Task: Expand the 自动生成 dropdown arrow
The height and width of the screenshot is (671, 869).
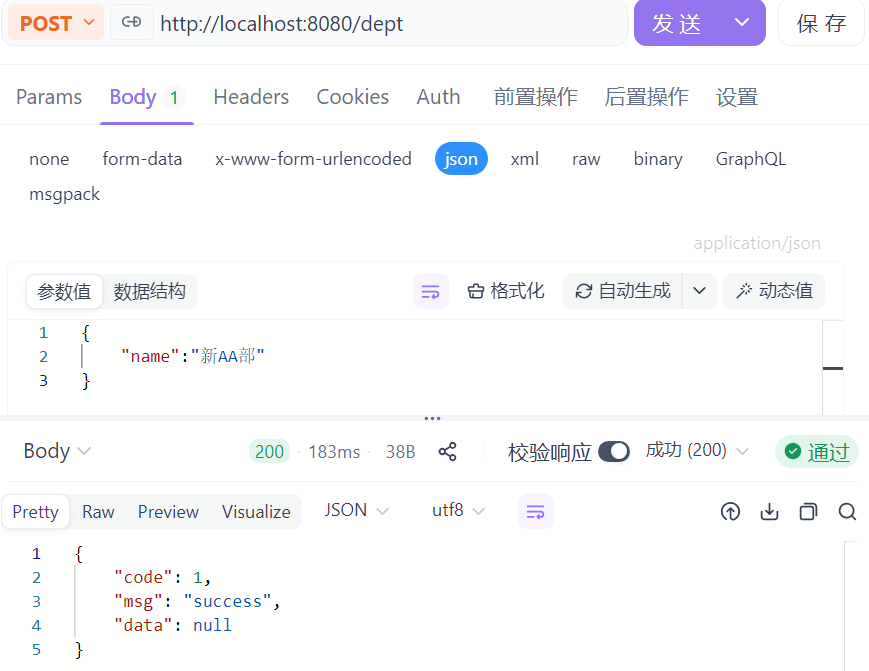Action: point(699,291)
